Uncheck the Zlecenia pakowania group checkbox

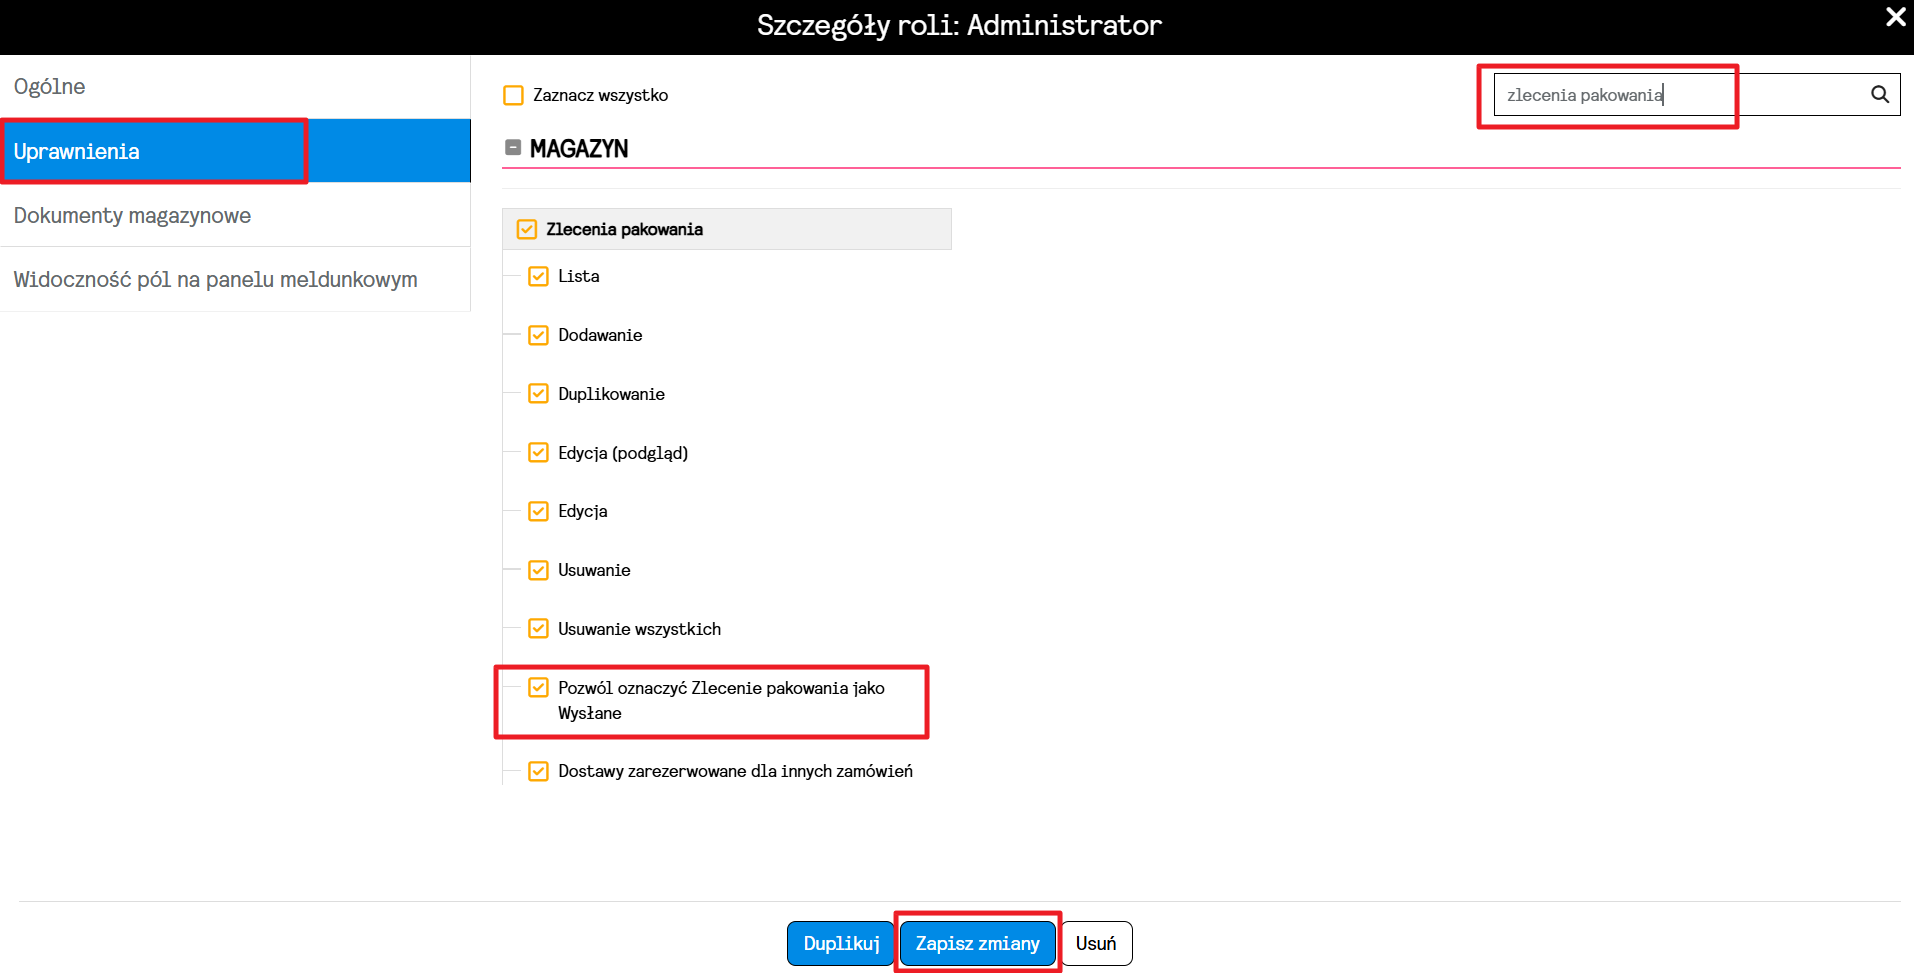tap(527, 229)
